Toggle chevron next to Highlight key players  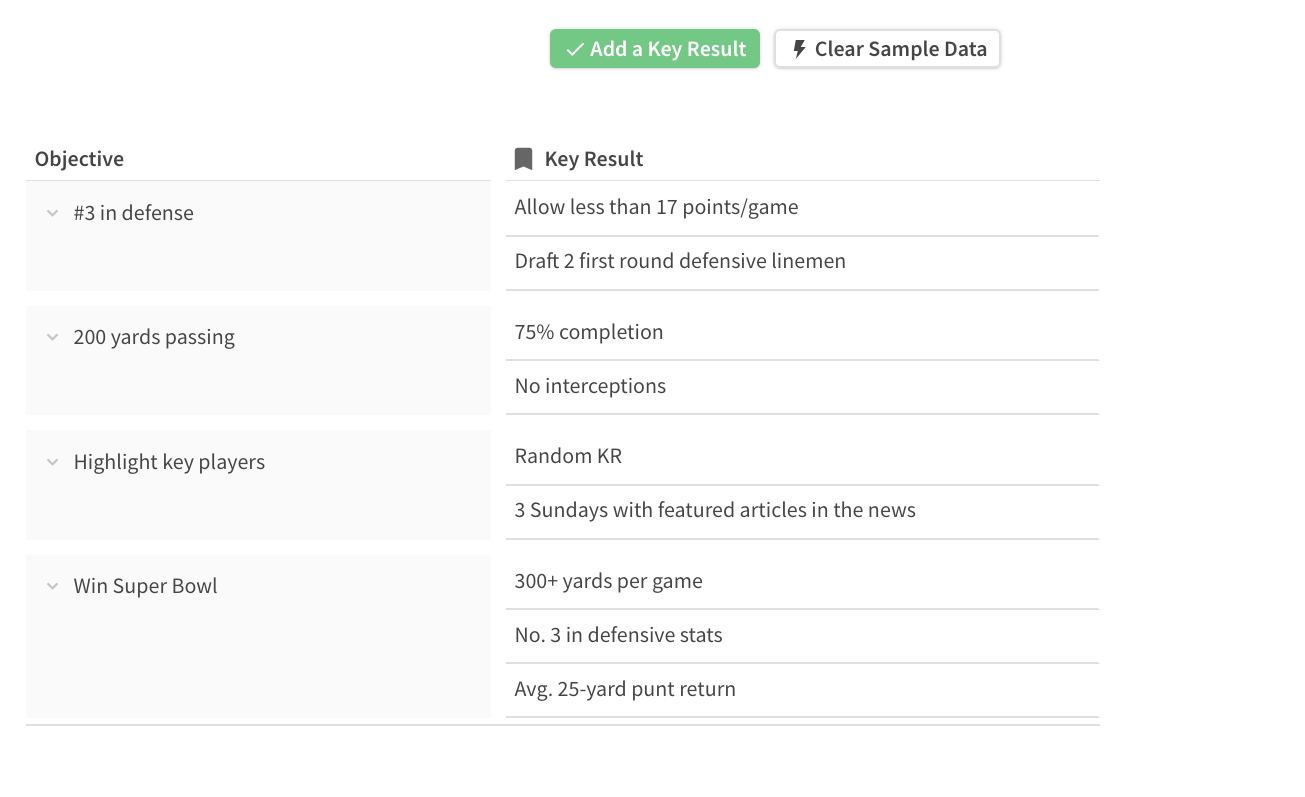click(x=53, y=462)
